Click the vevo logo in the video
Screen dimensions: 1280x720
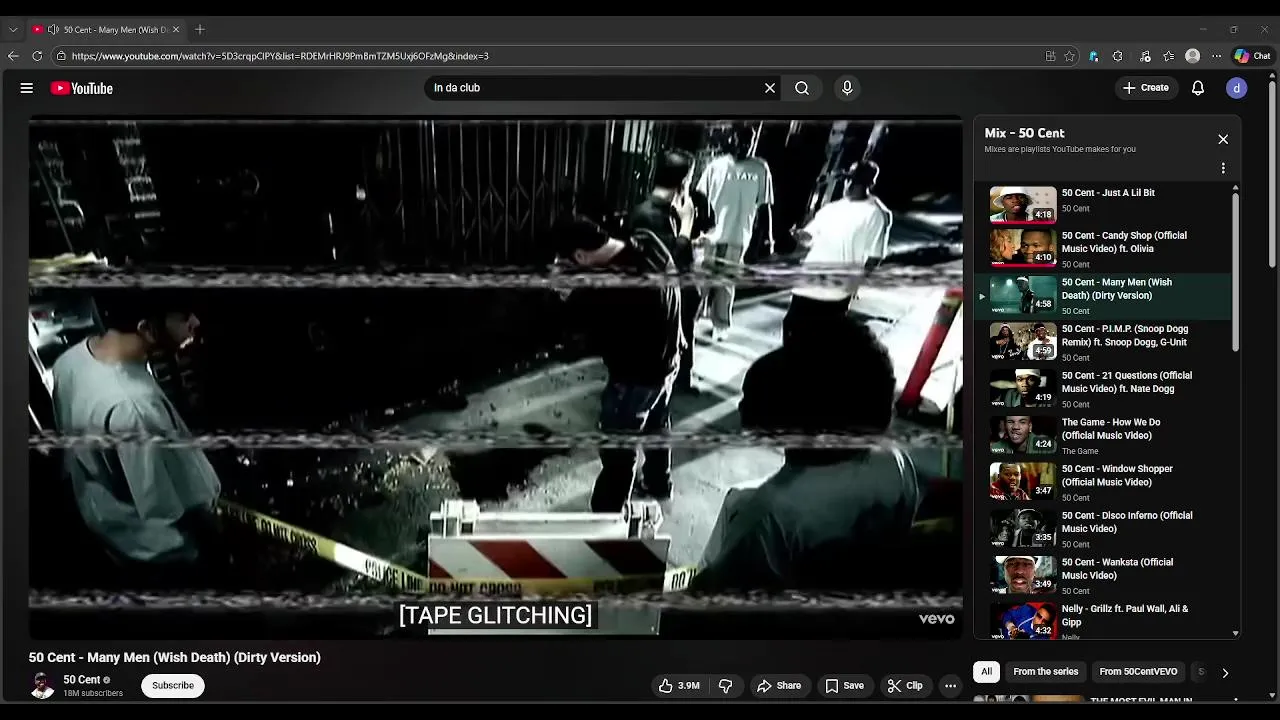point(937,619)
